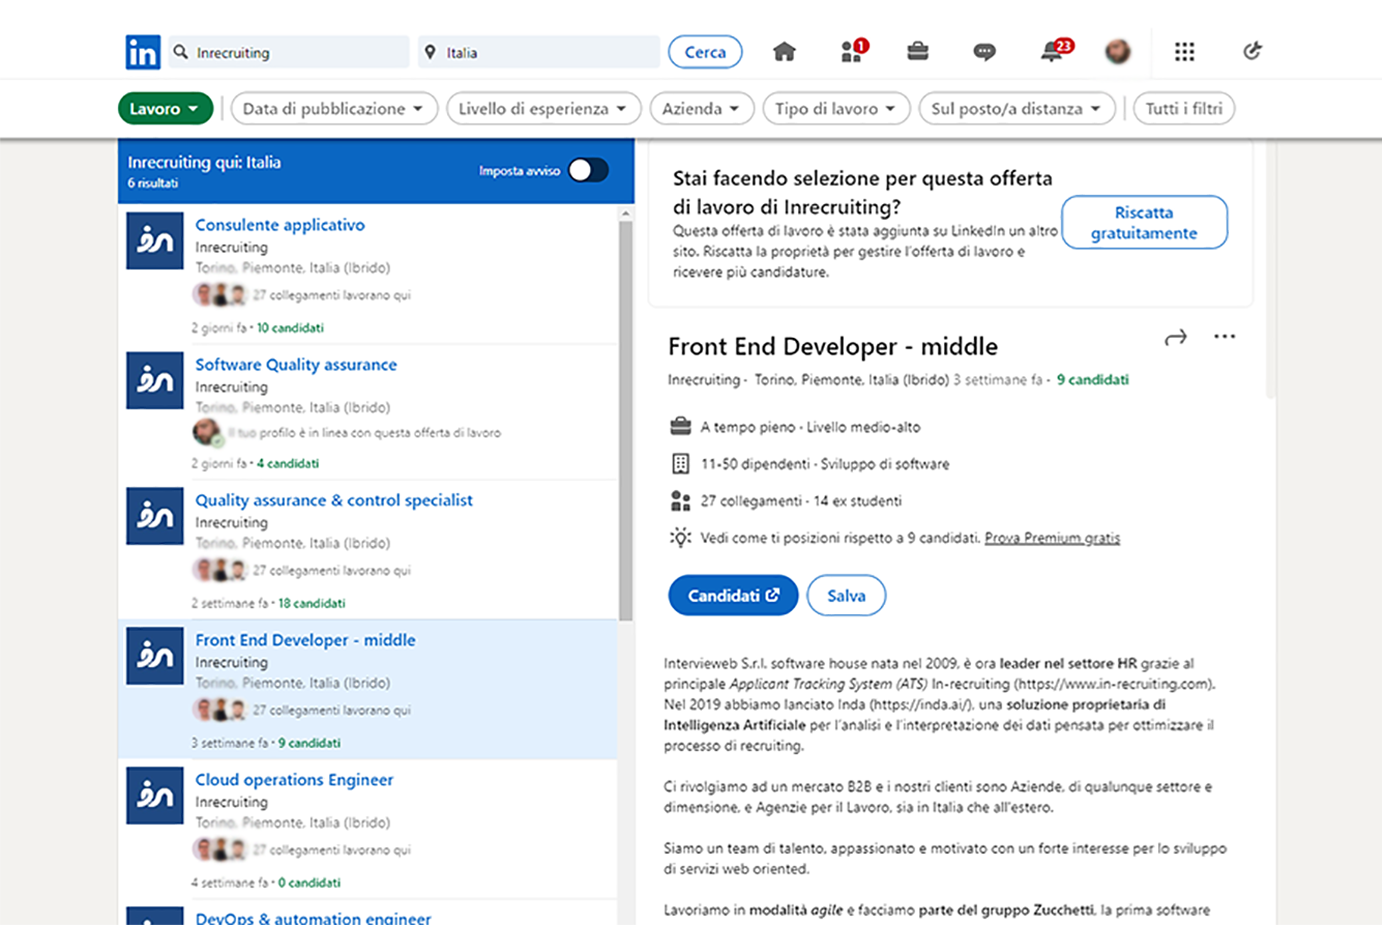The width and height of the screenshot is (1382, 925).
Task: Click Inrecruiting logo of Cloud operations Engineer
Action: click(x=155, y=795)
